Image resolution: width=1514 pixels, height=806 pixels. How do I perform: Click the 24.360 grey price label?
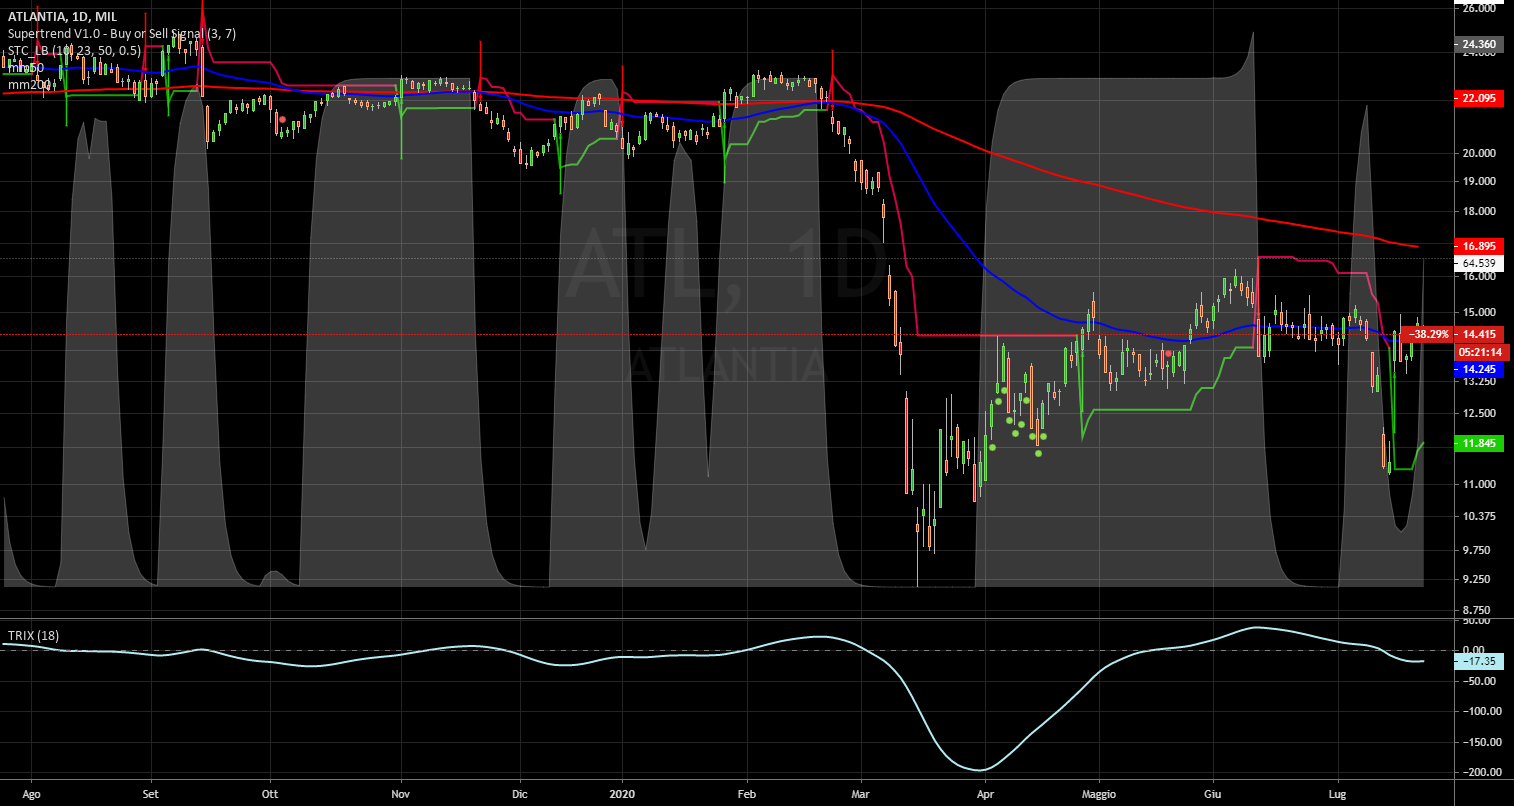click(1479, 44)
